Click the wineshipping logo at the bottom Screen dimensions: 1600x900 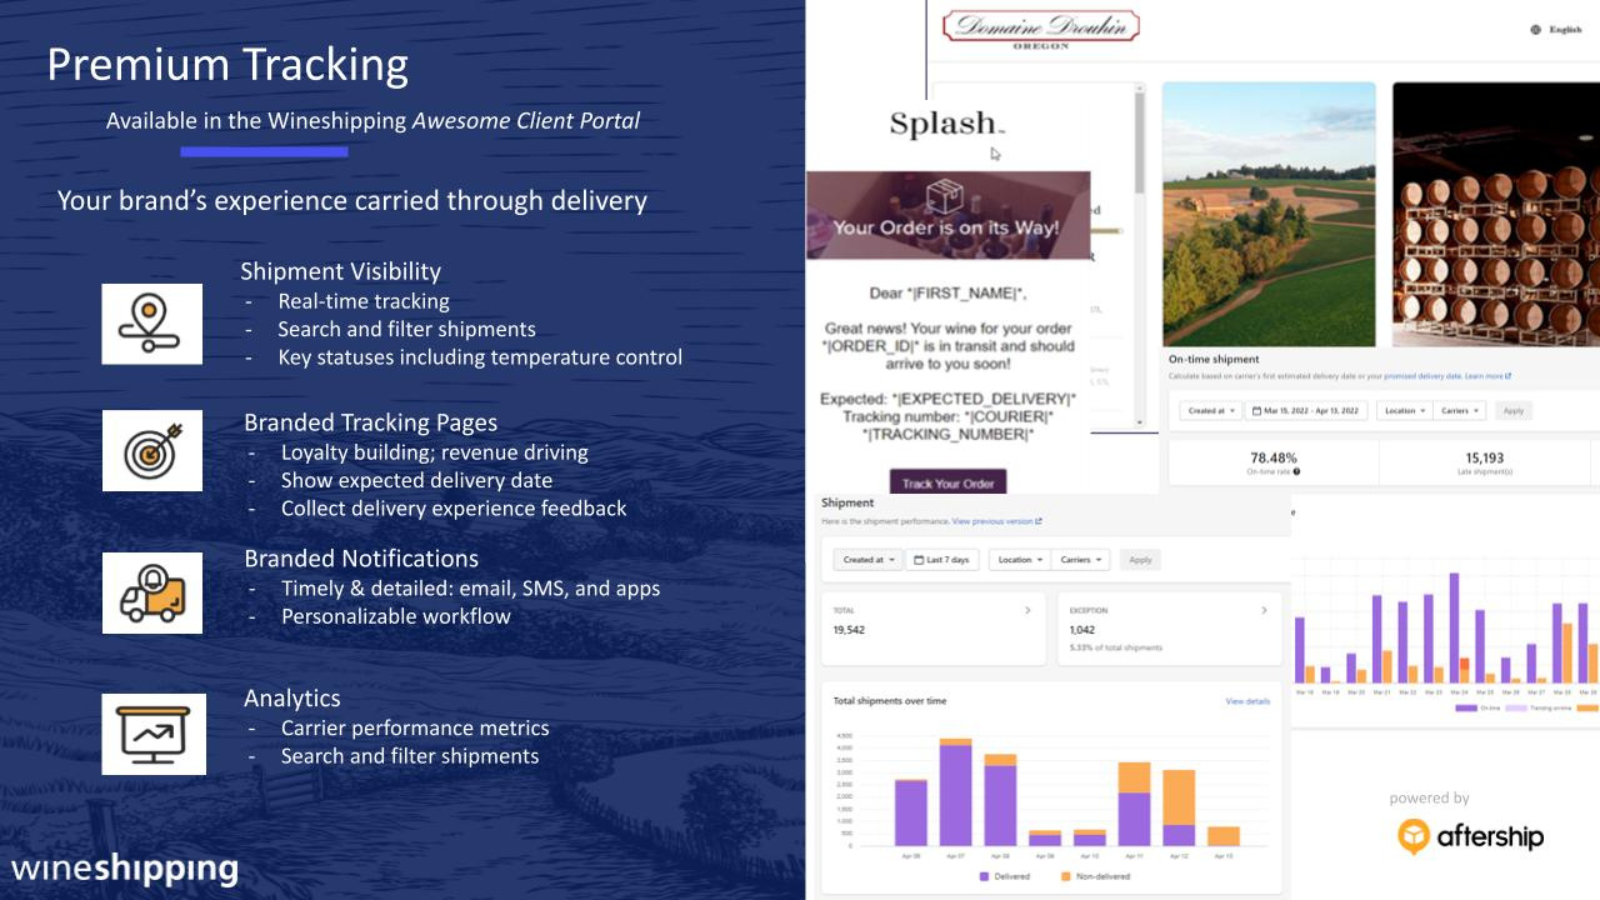(x=125, y=868)
